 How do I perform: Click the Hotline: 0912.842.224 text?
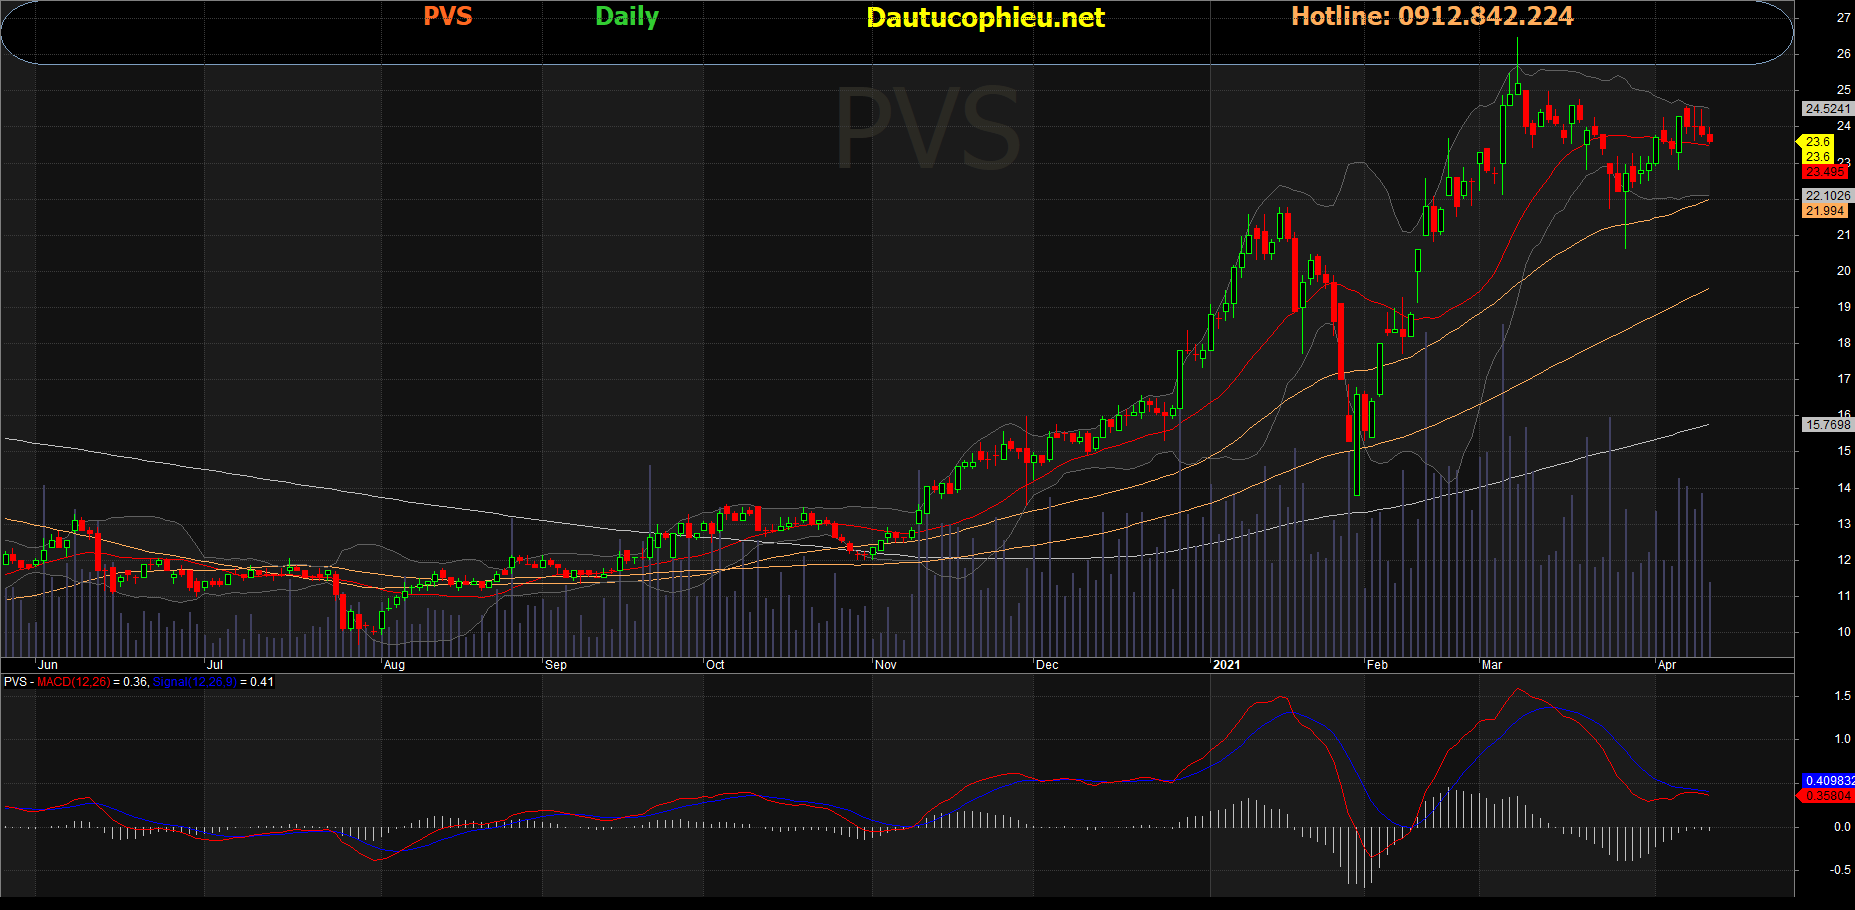1432,16
